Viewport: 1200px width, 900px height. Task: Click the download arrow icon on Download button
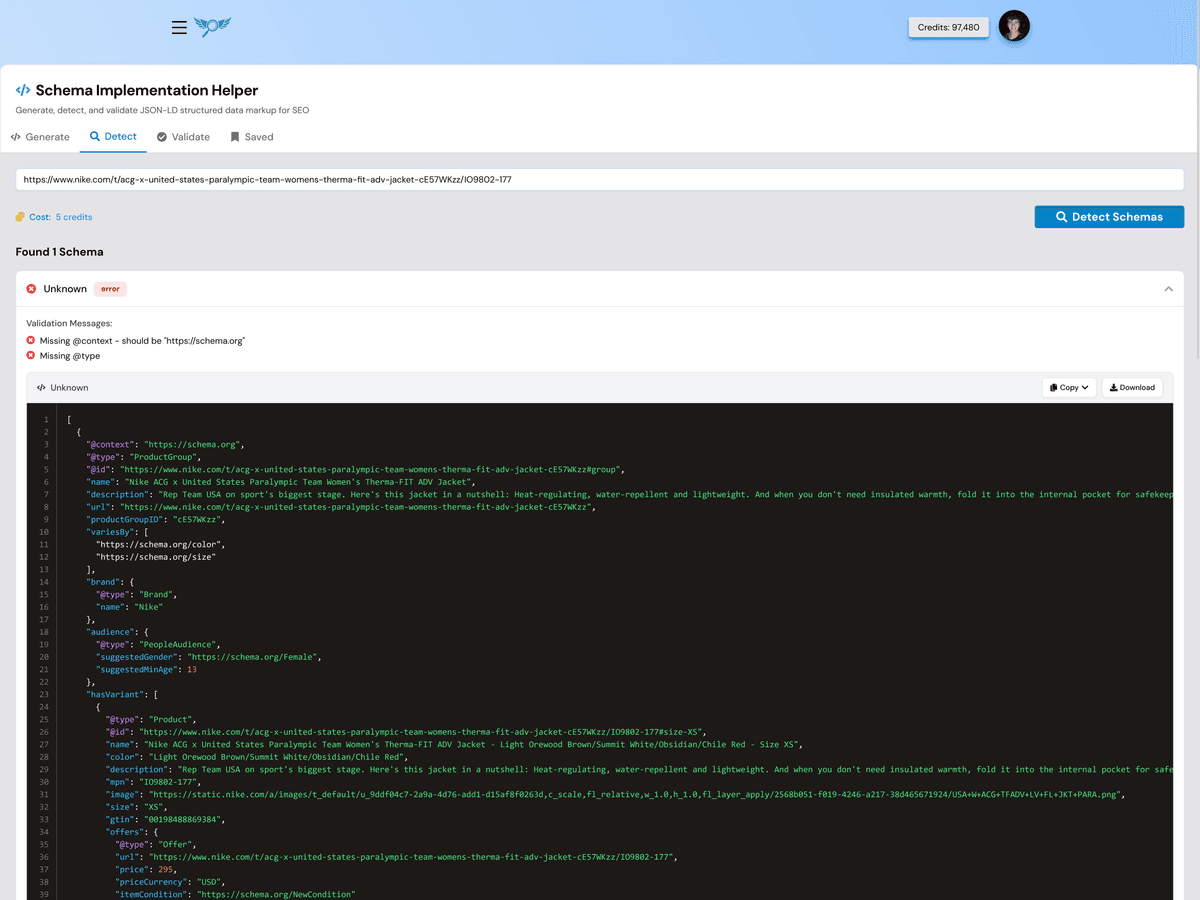[x=1113, y=387]
